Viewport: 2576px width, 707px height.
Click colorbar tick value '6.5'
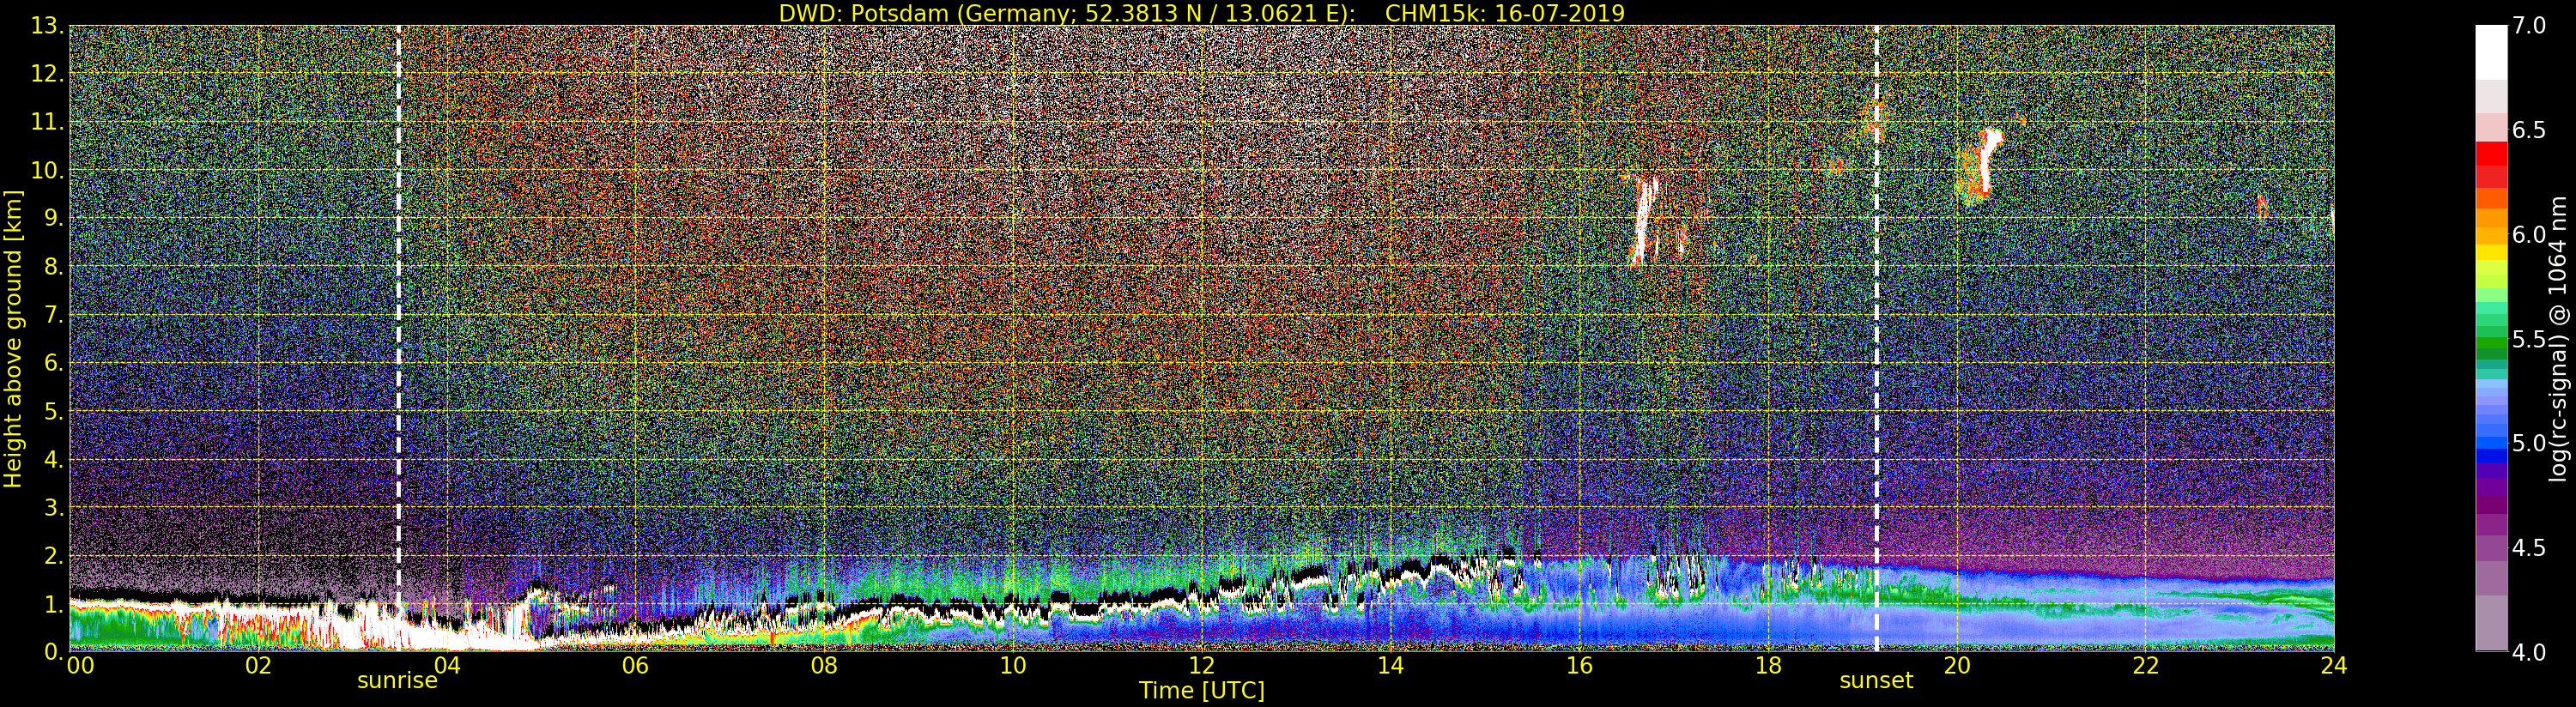tap(2529, 130)
